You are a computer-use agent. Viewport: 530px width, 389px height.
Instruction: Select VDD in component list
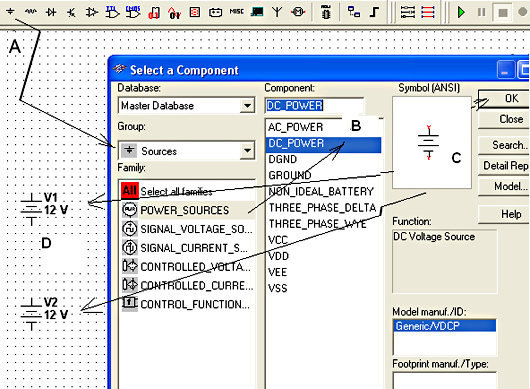(323, 256)
